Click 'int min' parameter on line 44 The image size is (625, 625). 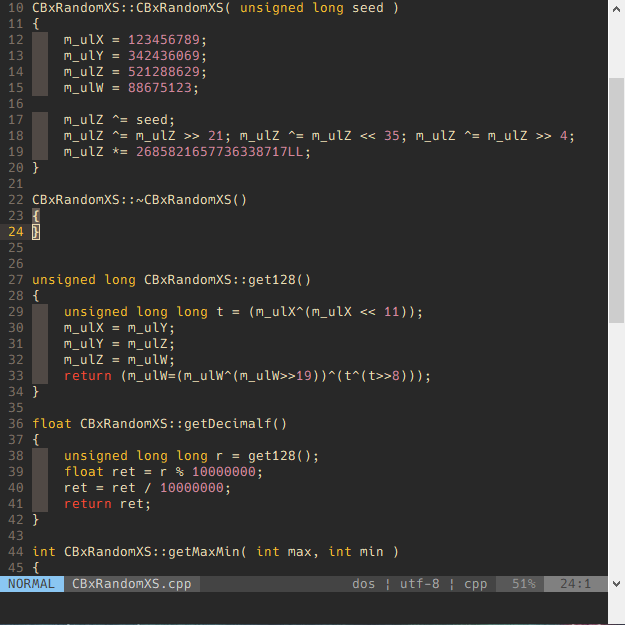pos(356,551)
